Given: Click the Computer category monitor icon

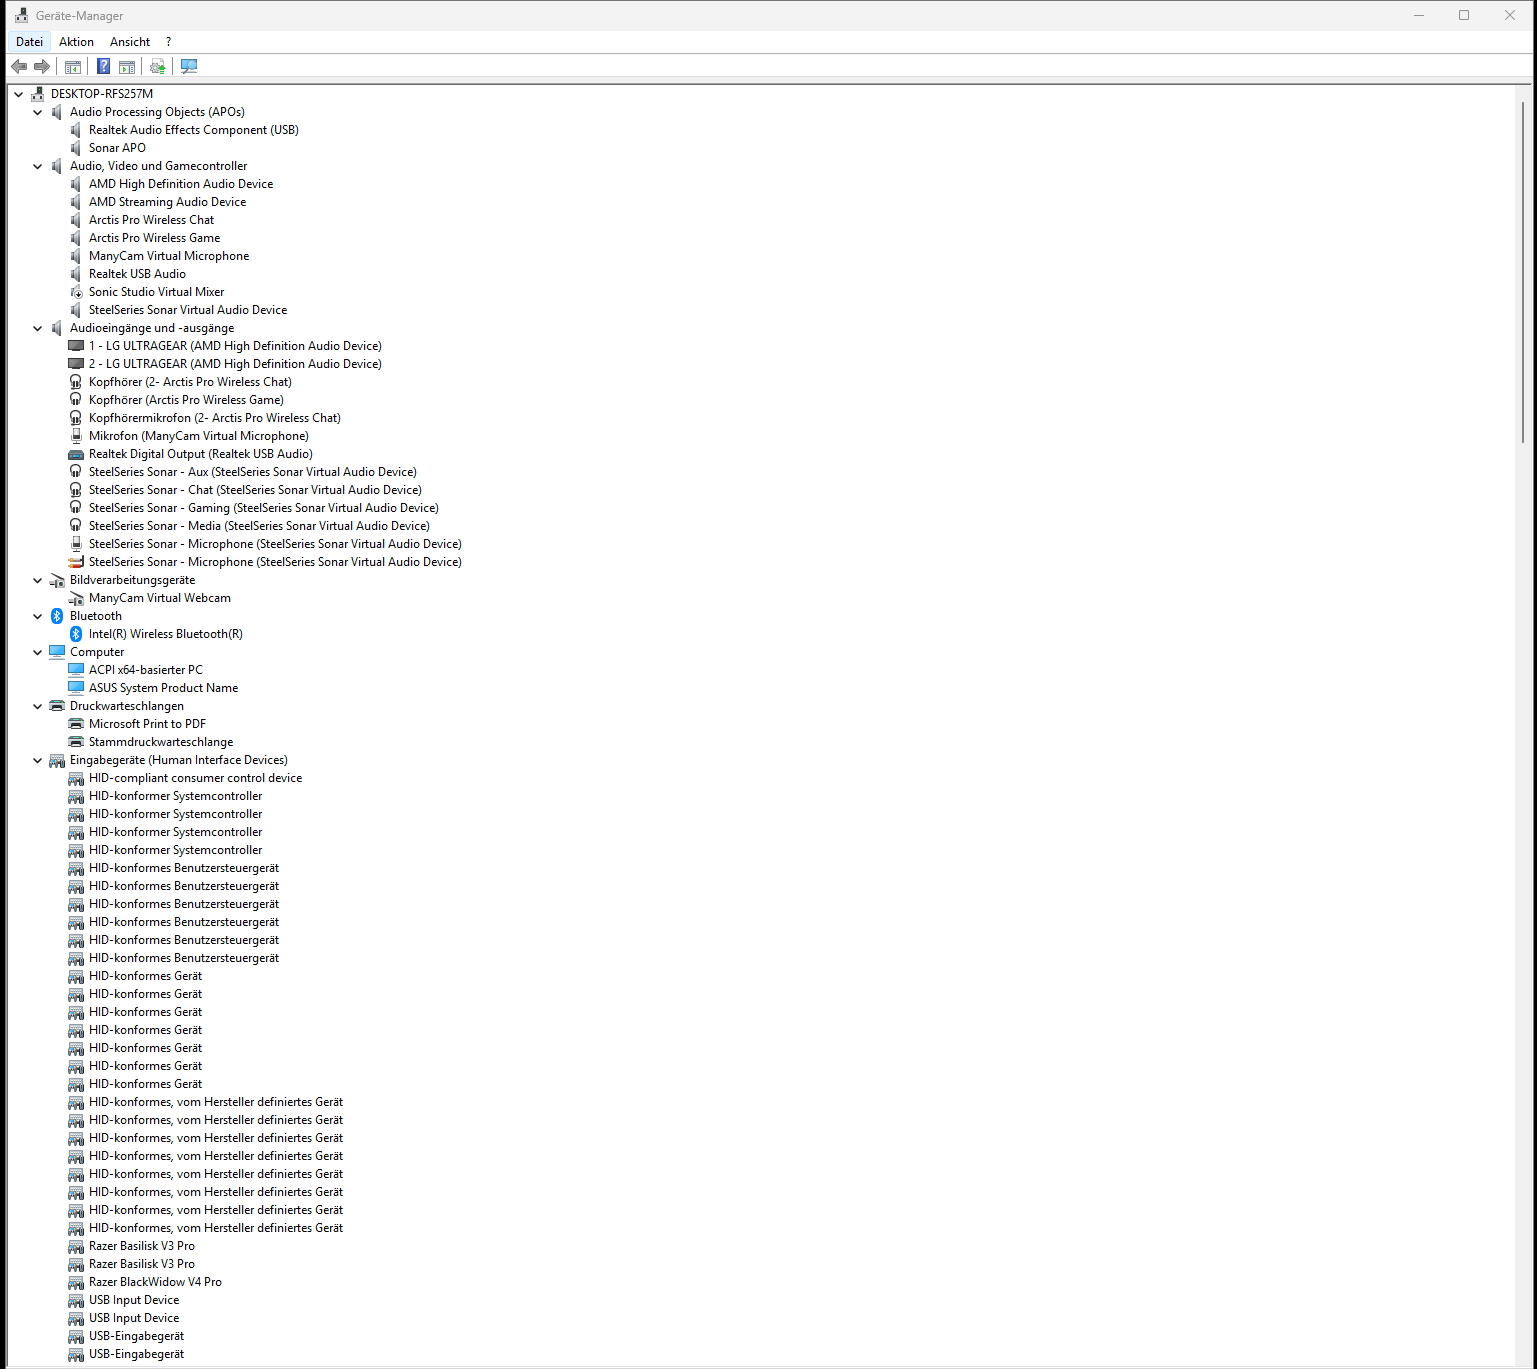Looking at the screenshot, I should (x=57, y=652).
